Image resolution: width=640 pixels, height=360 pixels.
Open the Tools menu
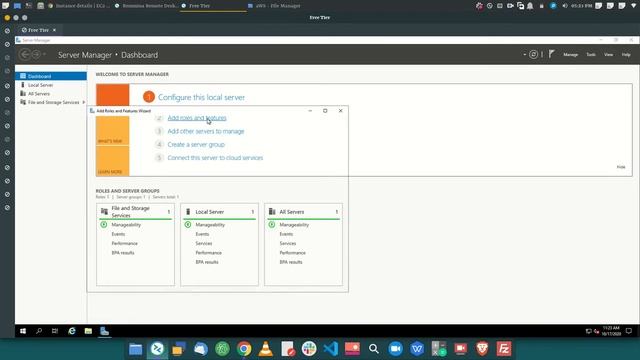click(x=591, y=55)
